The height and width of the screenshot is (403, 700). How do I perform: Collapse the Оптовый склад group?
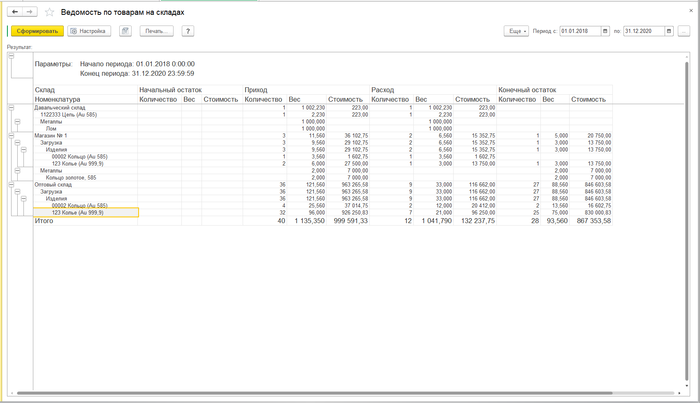[10, 184]
